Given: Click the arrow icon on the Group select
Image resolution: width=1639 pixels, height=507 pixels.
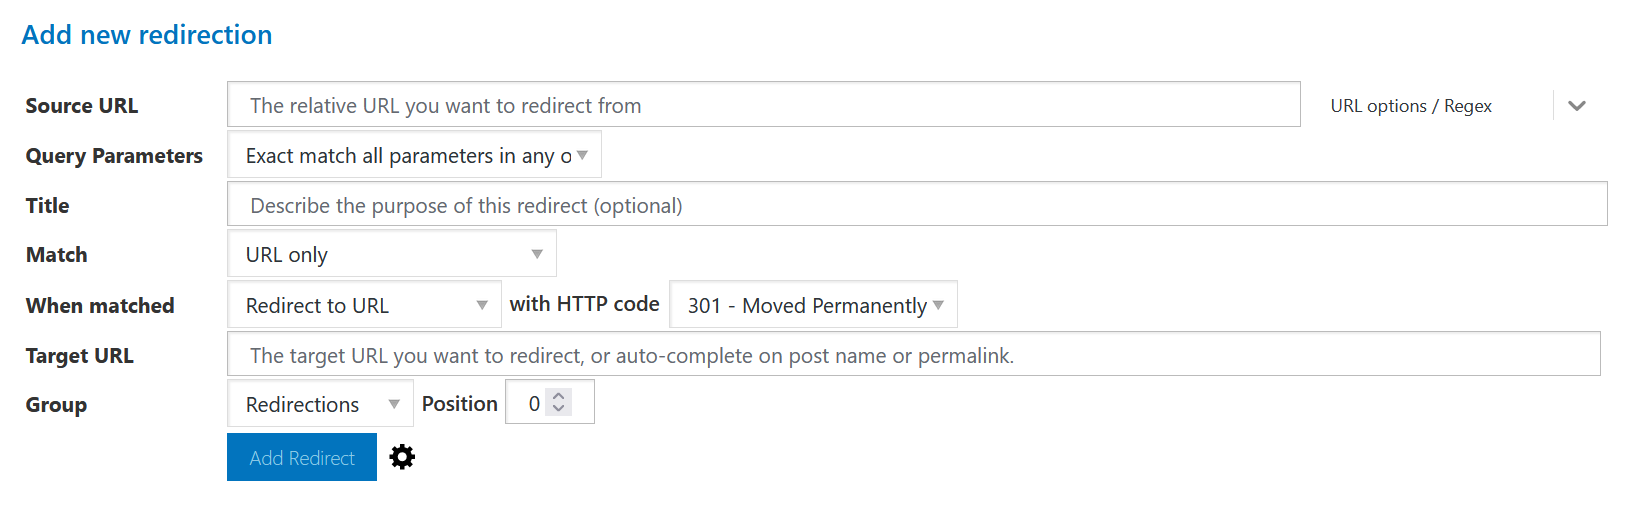Looking at the screenshot, I should [x=394, y=404].
